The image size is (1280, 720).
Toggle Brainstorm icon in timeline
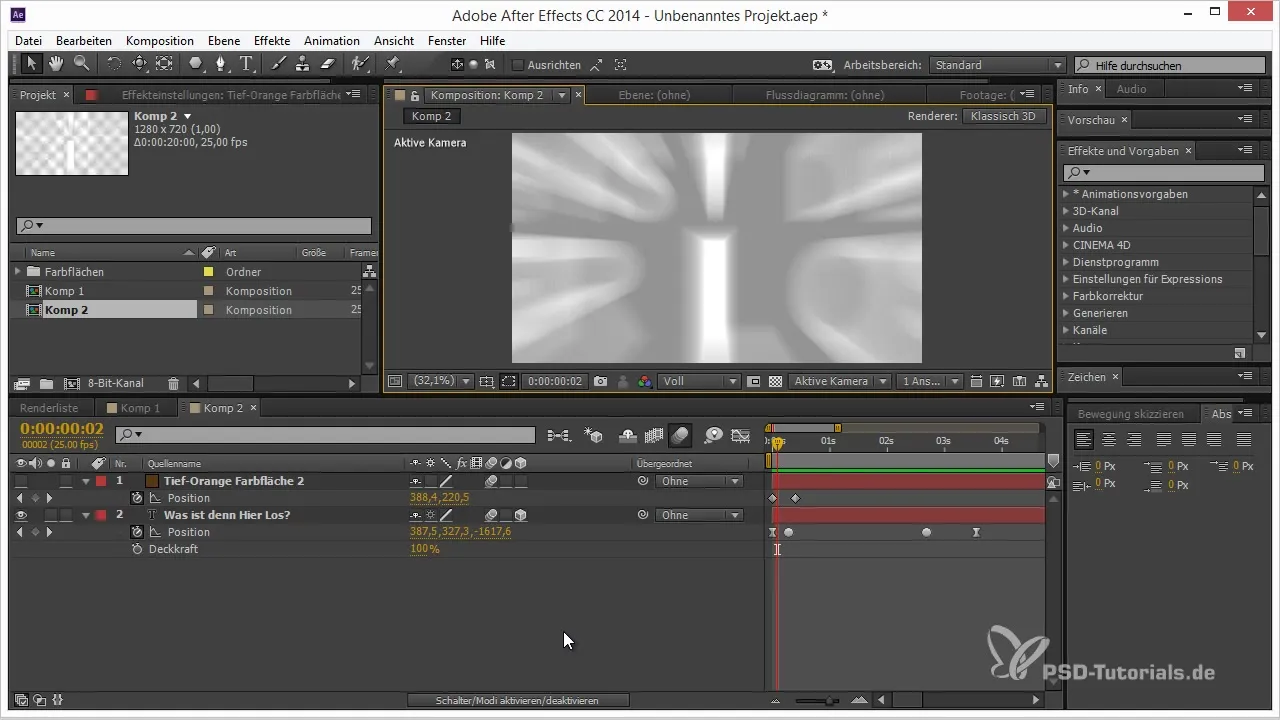pyautogui.click(x=713, y=435)
